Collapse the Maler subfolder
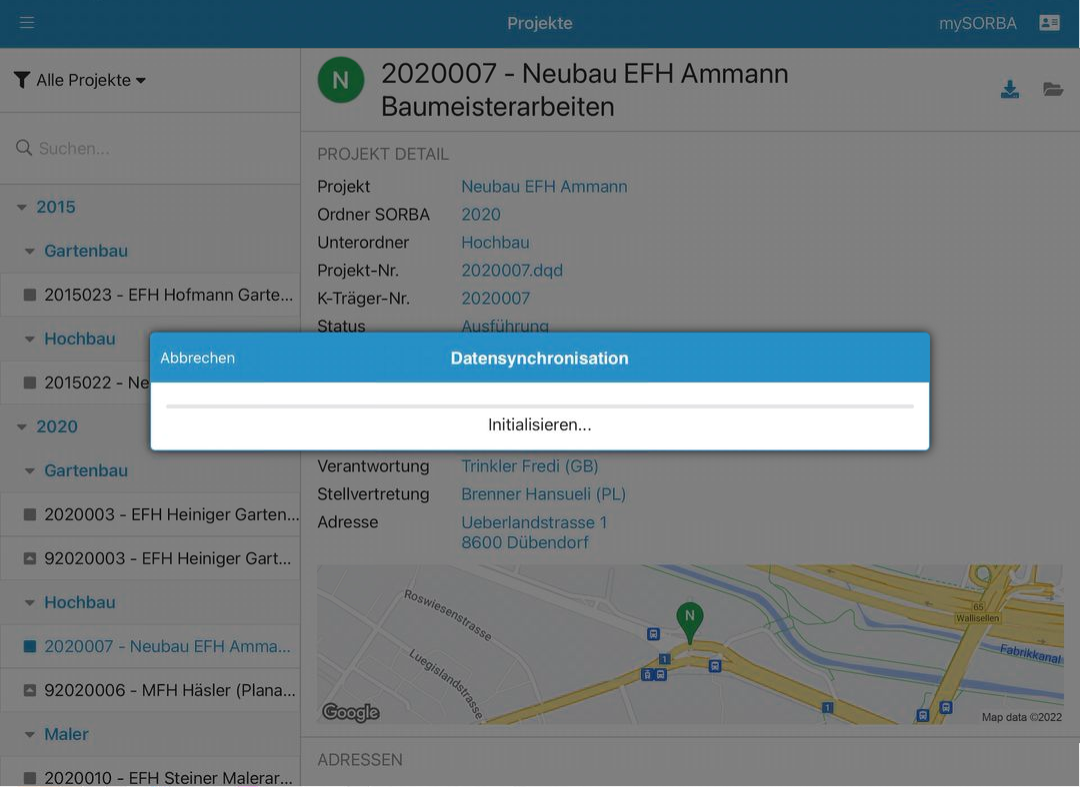This screenshot has width=1080, height=787. point(30,735)
